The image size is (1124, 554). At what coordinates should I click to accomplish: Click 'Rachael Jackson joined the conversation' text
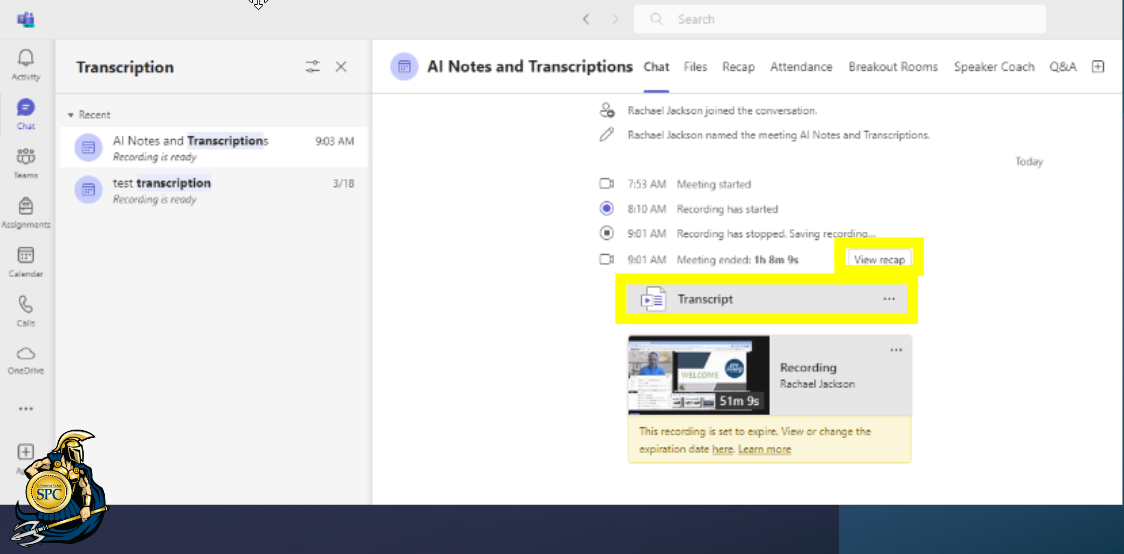pyautogui.click(x=722, y=111)
